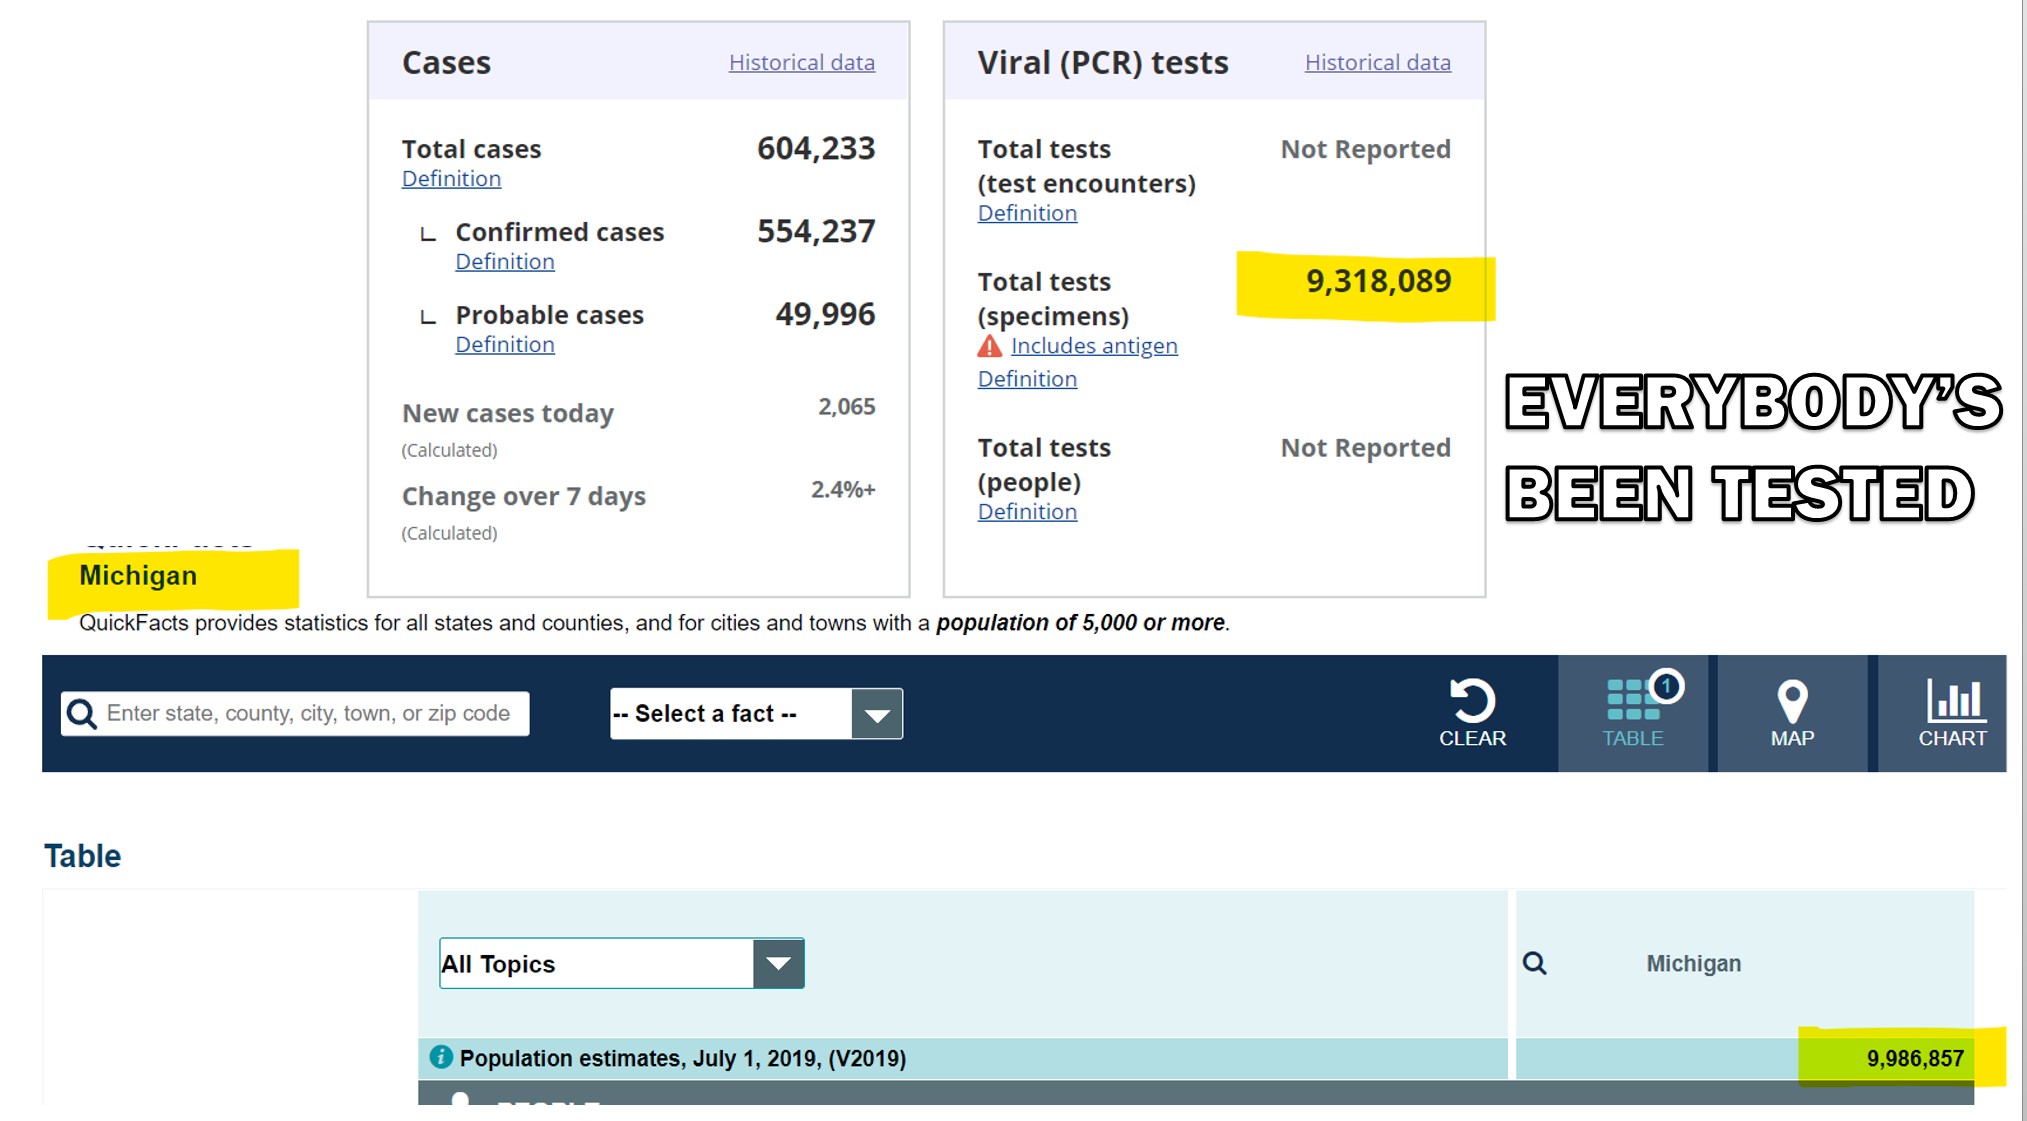Click the new cases today value 2,065

coord(846,407)
